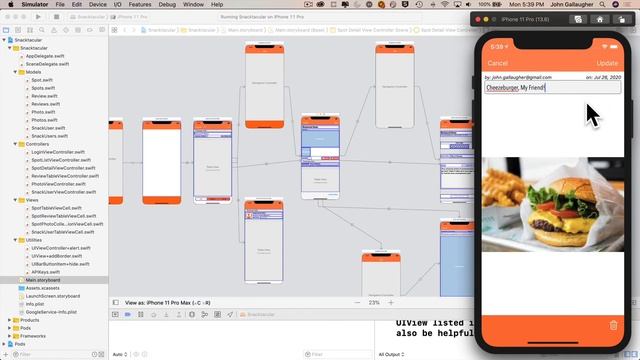Collapse the Utilities group

tap(16, 240)
